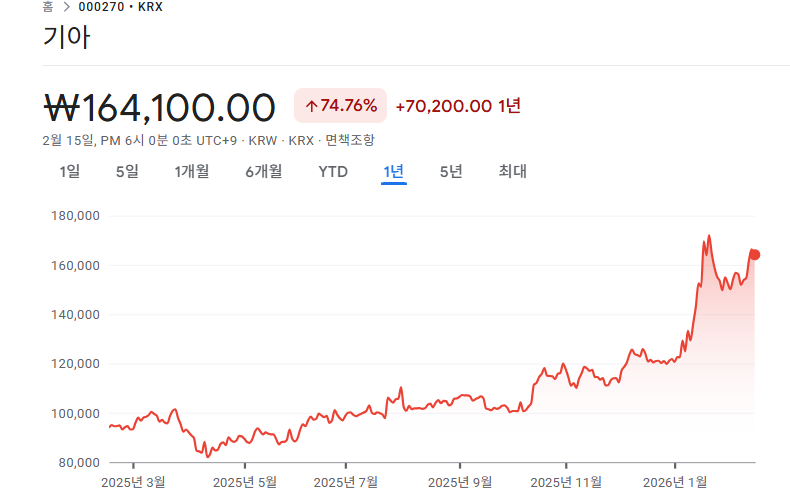Click the 기아 company title

point(67,37)
